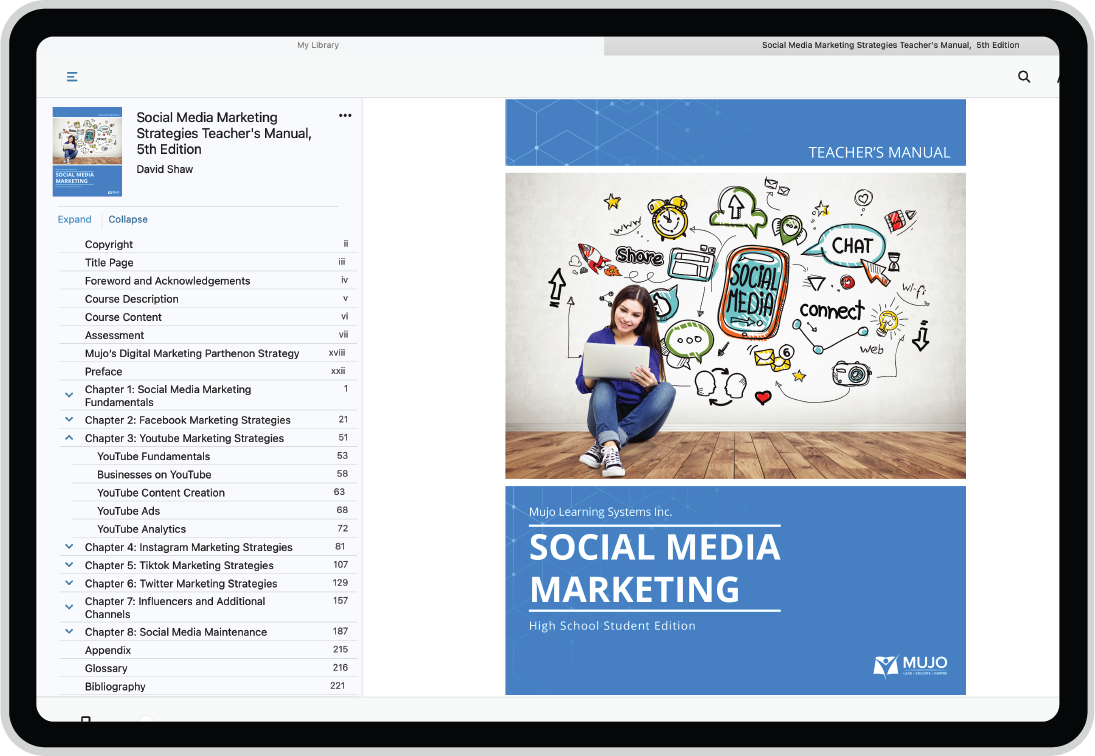Go to Title Page entry
Screen dimensions: 1095x756
pyautogui.click(x=208, y=262)
